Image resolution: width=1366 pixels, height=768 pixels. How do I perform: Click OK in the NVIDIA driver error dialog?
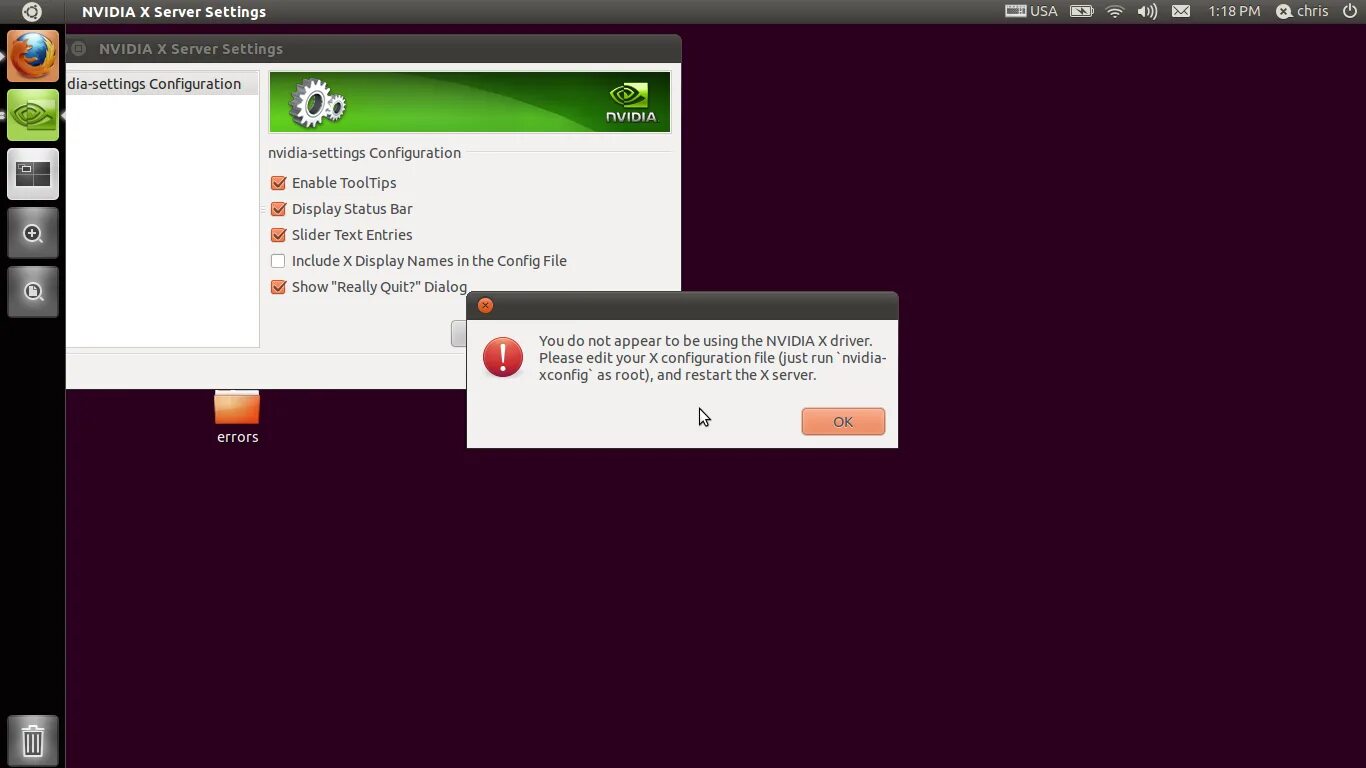click(x=843, y=421)
